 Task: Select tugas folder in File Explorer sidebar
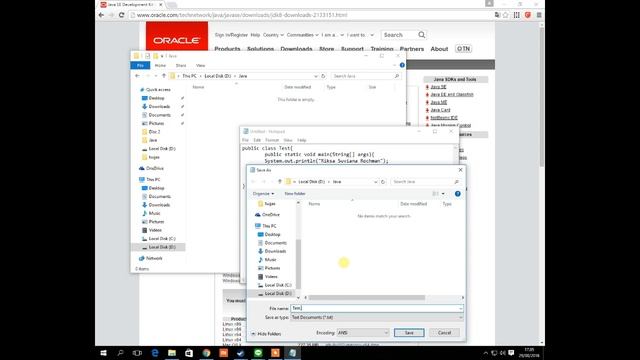tap(151, 157)
